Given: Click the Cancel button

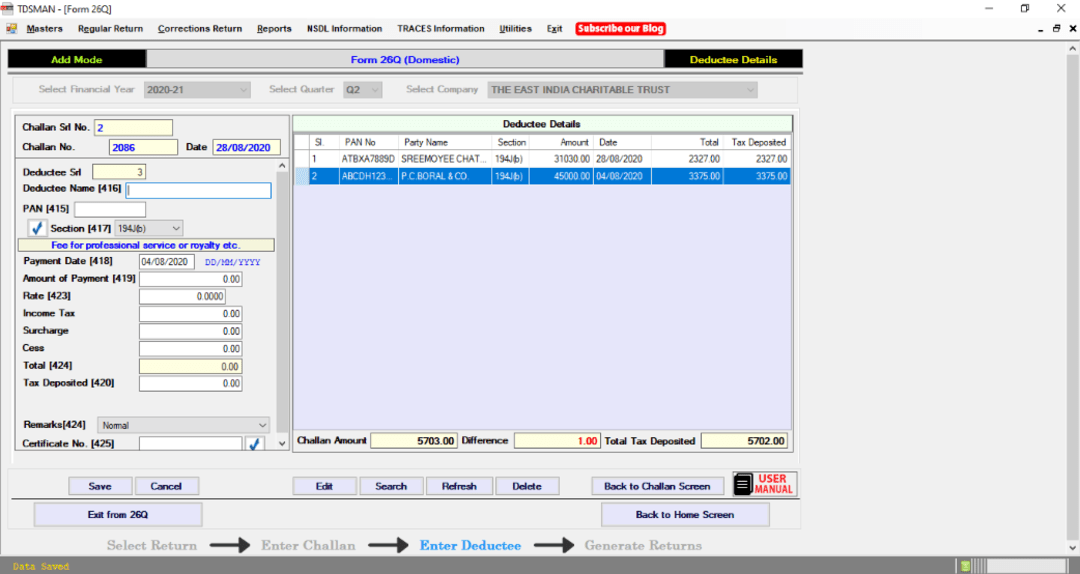Looking at the screenshot, I should pos(166,486).
